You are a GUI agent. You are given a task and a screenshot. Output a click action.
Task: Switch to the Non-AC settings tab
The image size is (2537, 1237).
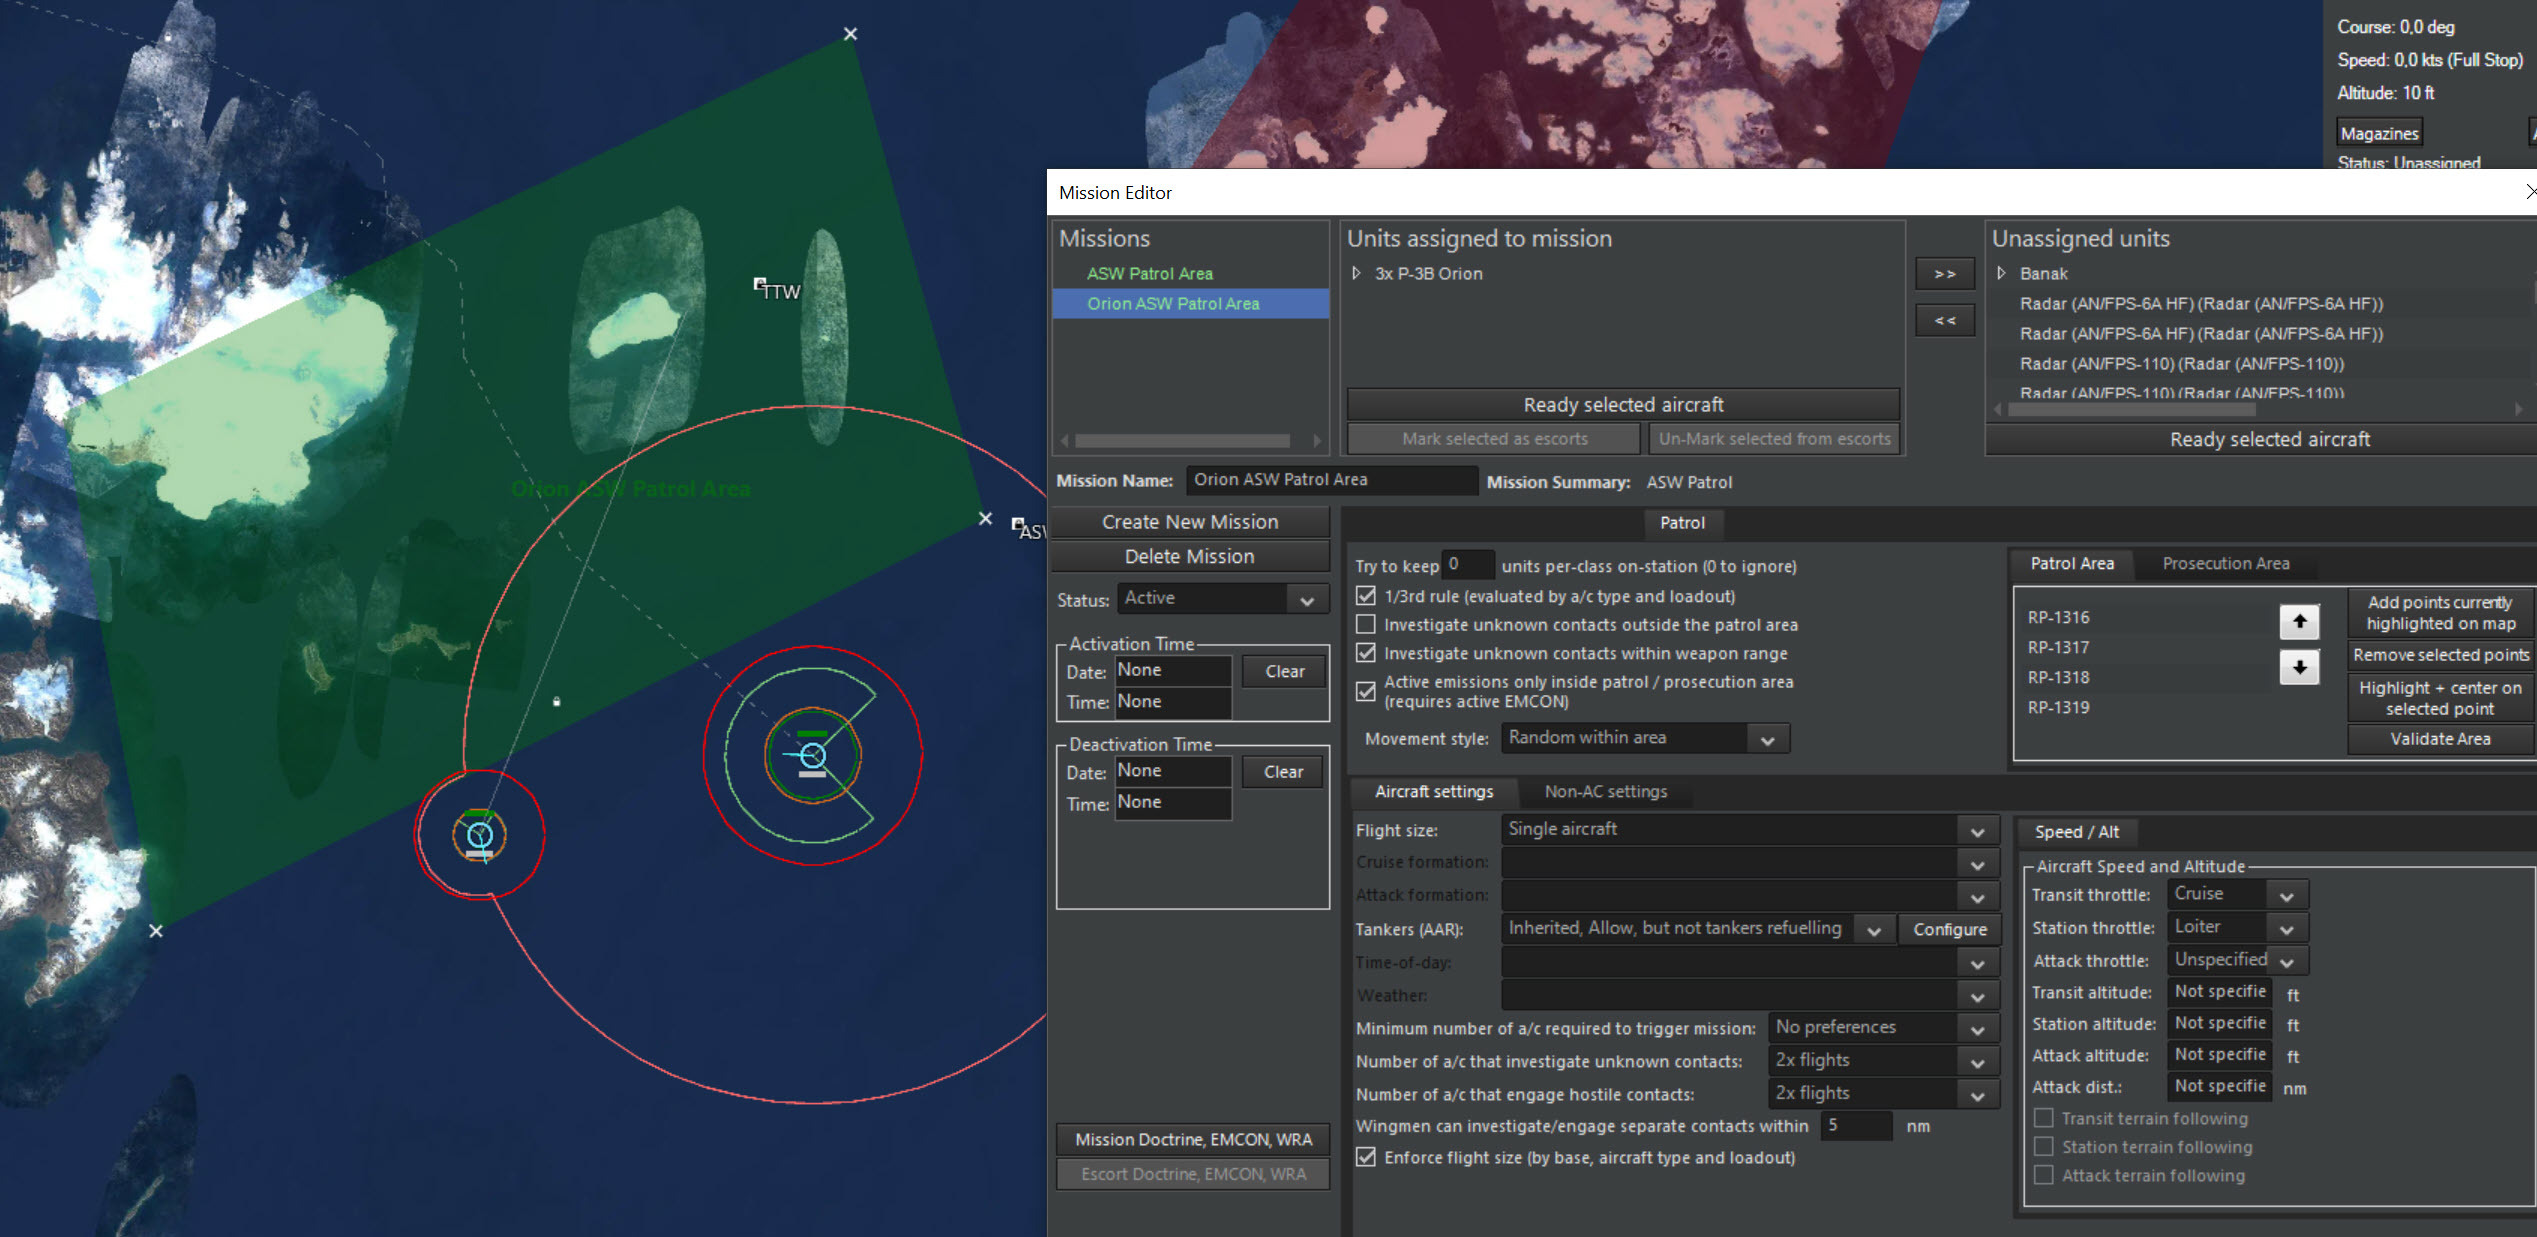pyautogui.click(x=1605, y=792)
